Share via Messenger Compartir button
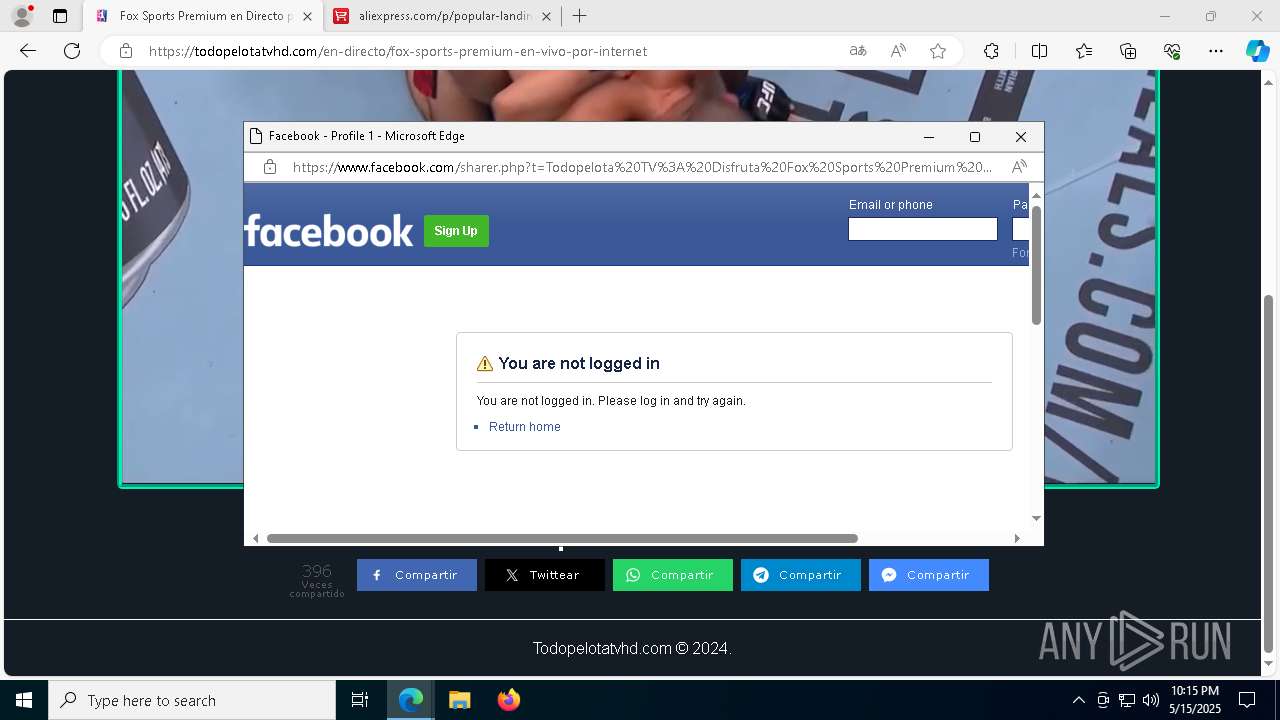The width and height of the screenshot is (1280, 720). [929, 575]
